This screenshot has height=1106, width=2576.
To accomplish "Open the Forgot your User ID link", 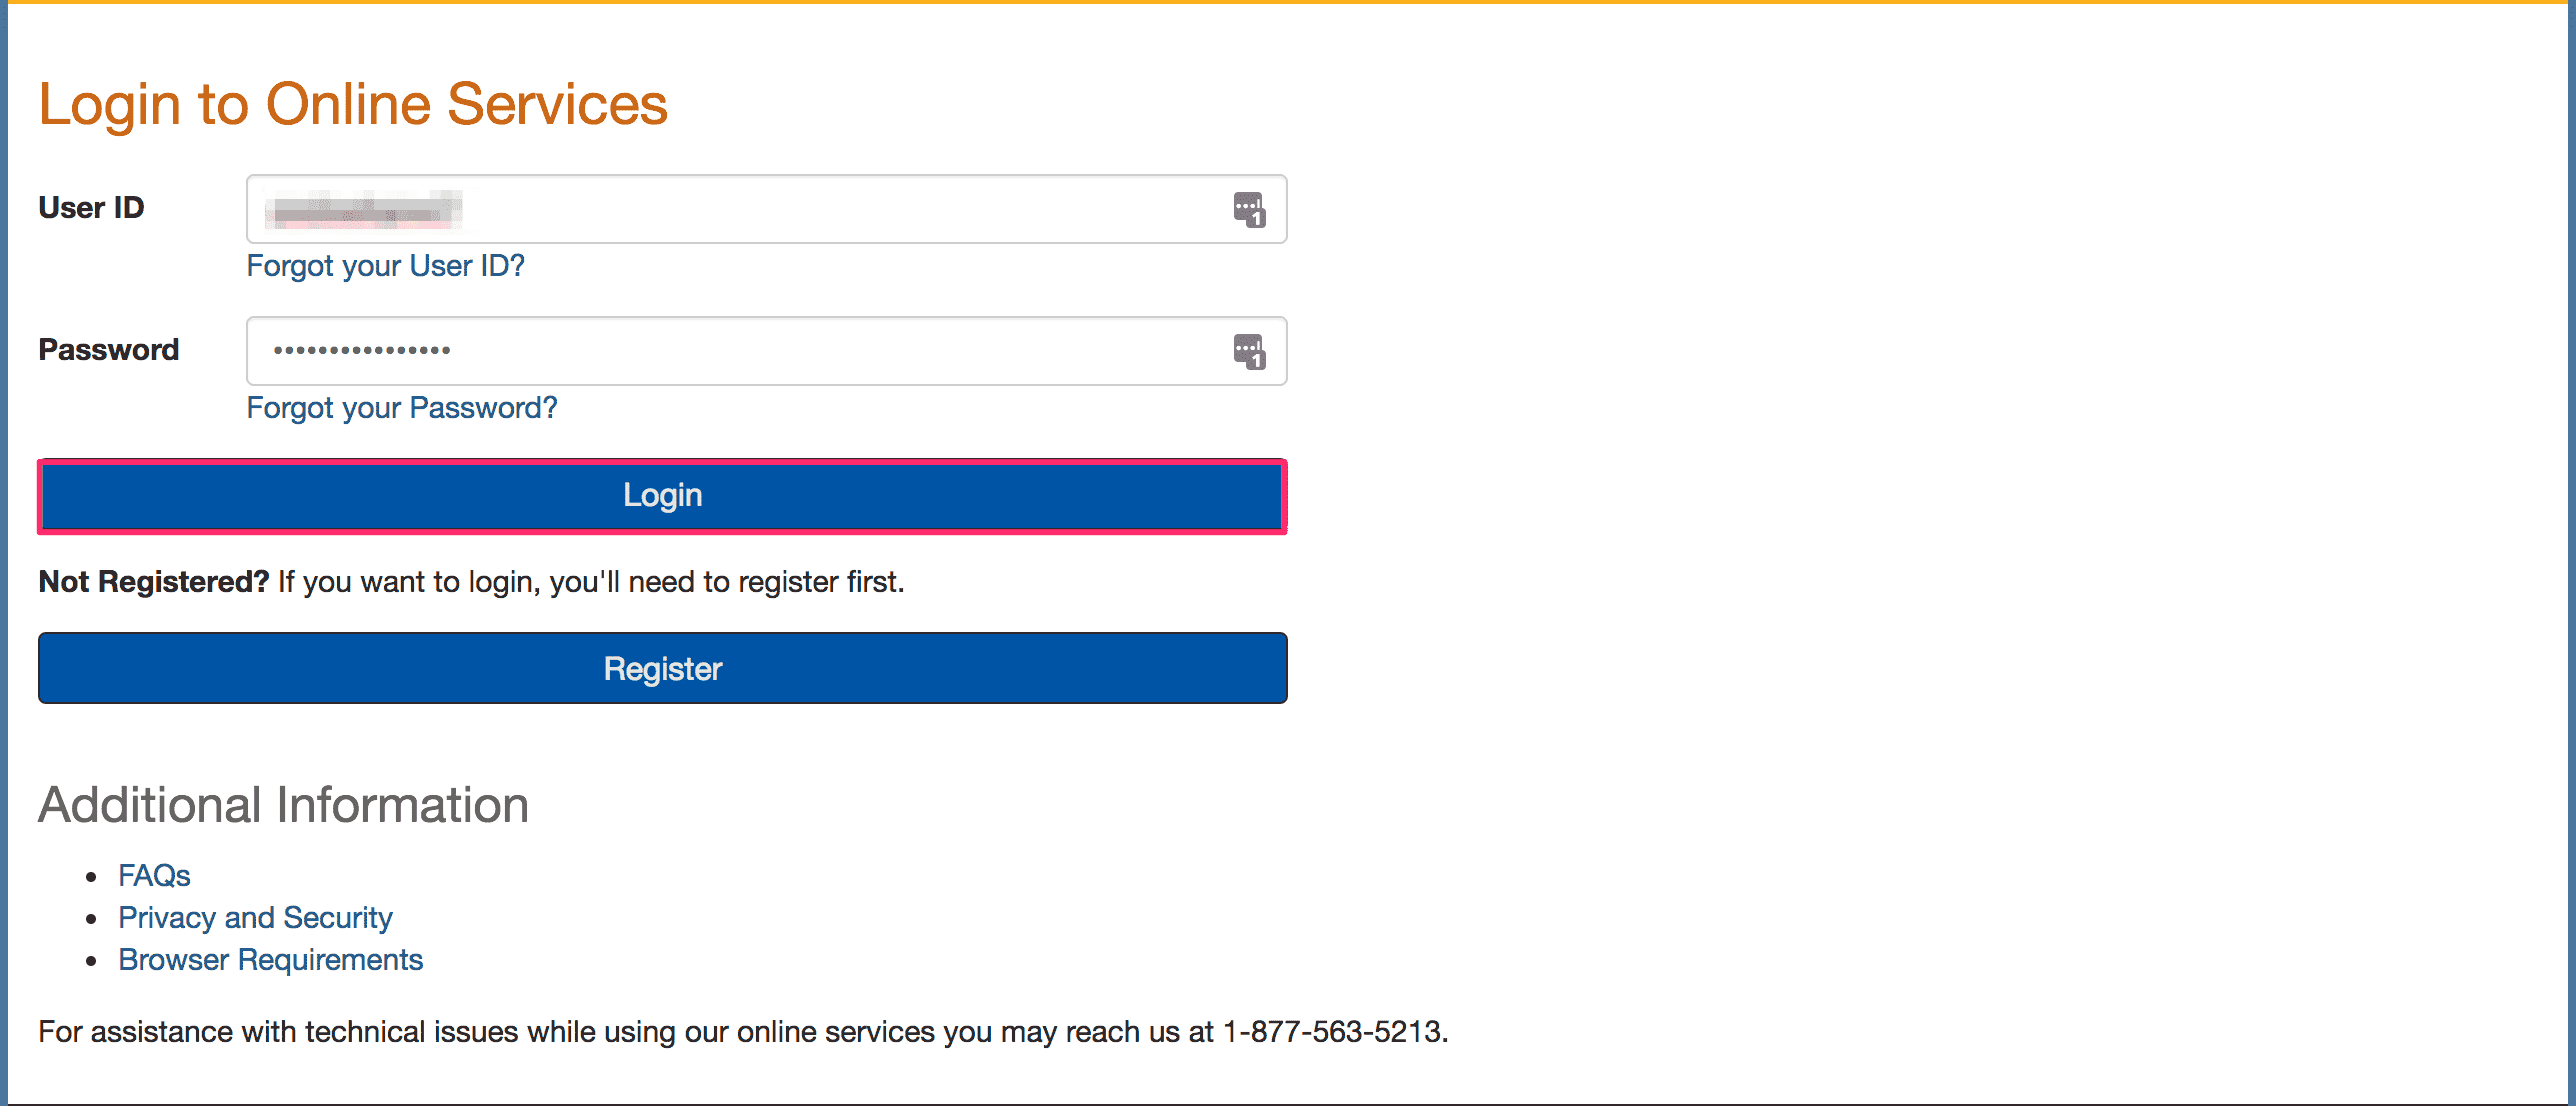I will pyautogui.click(x=386, y=263).
